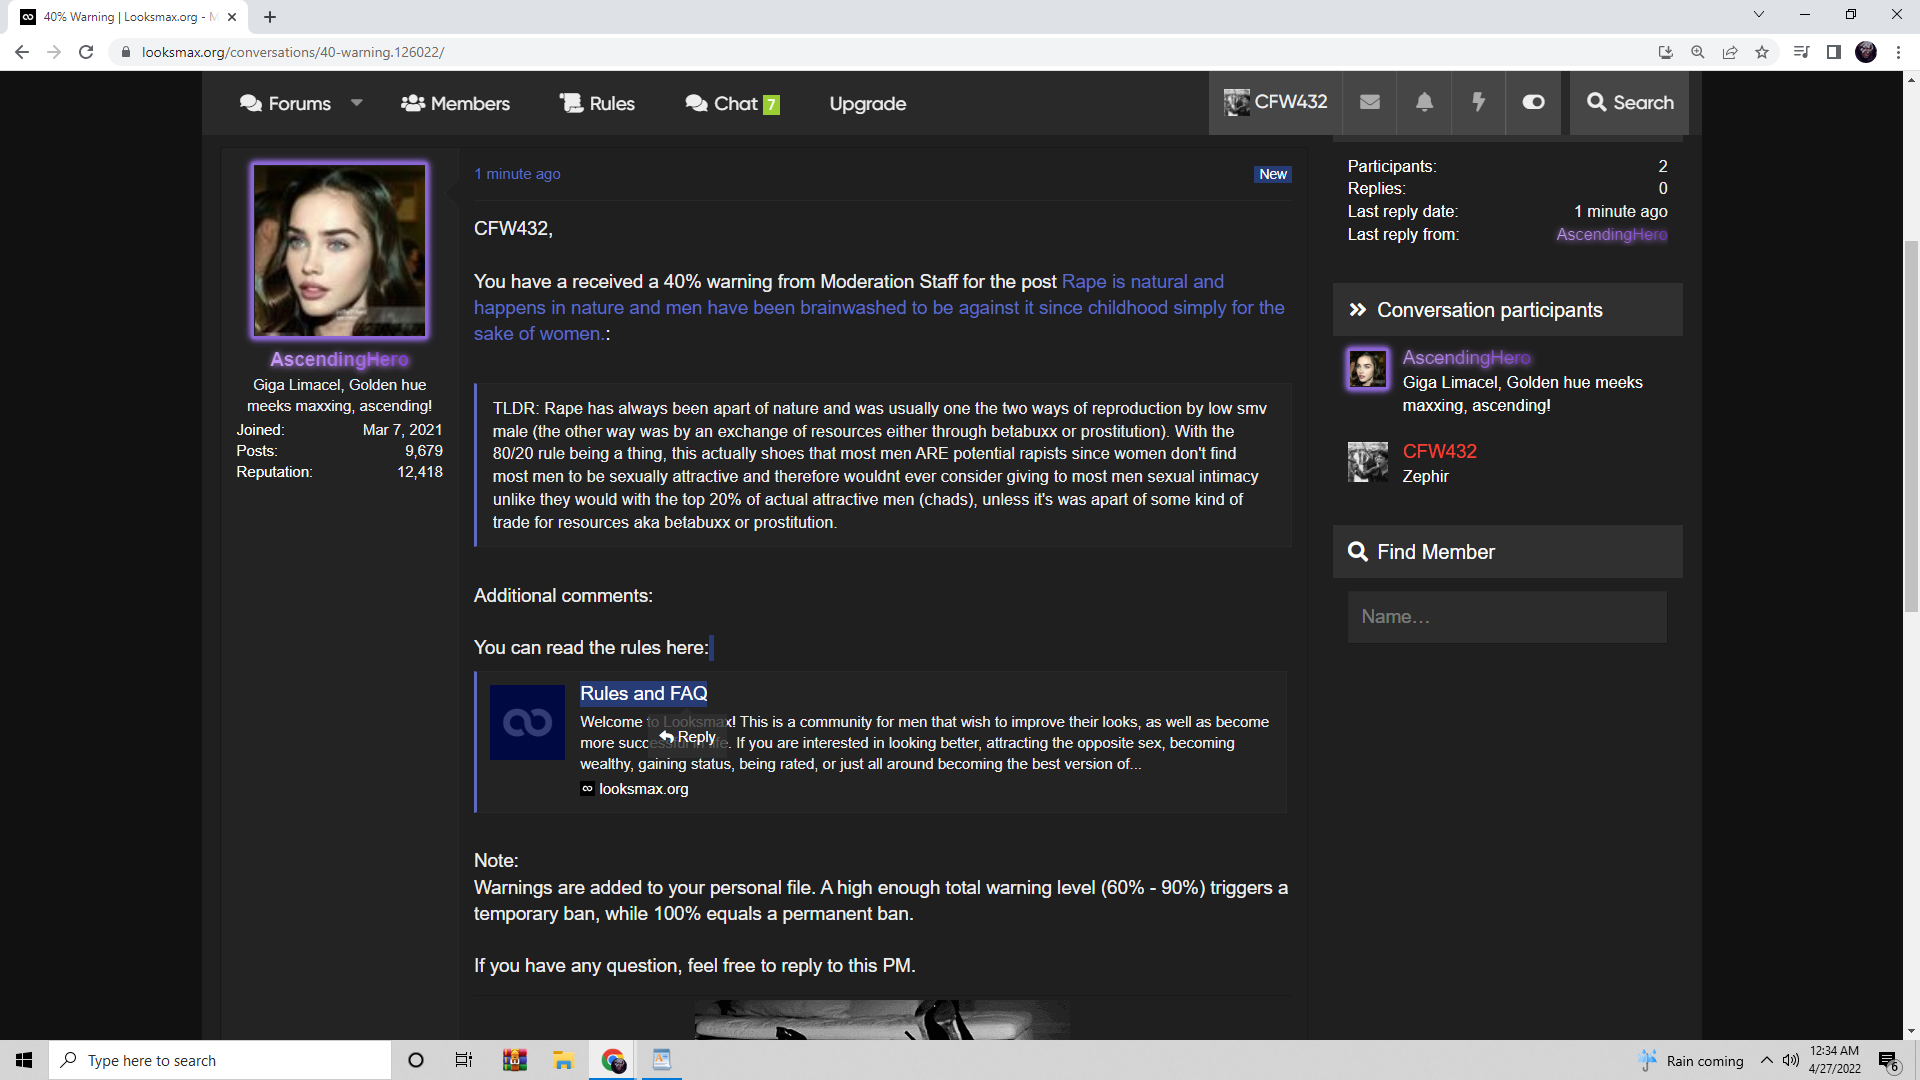This screenshot has width=1920, height=1080.
Task: Click the '1 minute ago' message timestamp
Action: click(x=517, y=174)
